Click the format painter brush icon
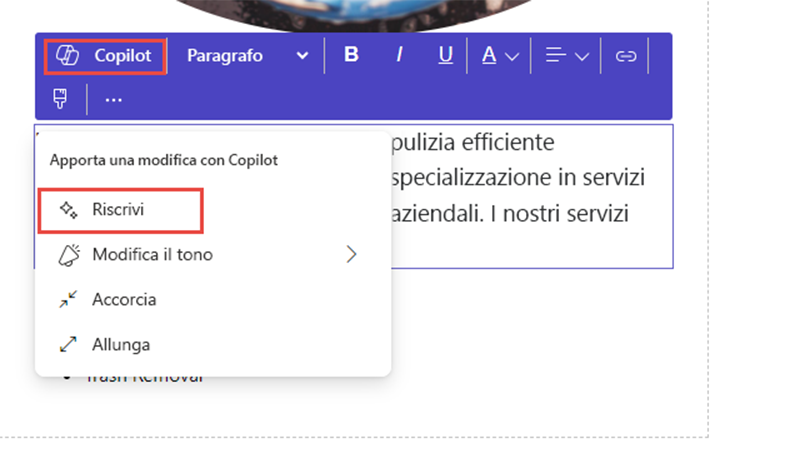Viewport: 810px width, 458px height. [60, 99]
